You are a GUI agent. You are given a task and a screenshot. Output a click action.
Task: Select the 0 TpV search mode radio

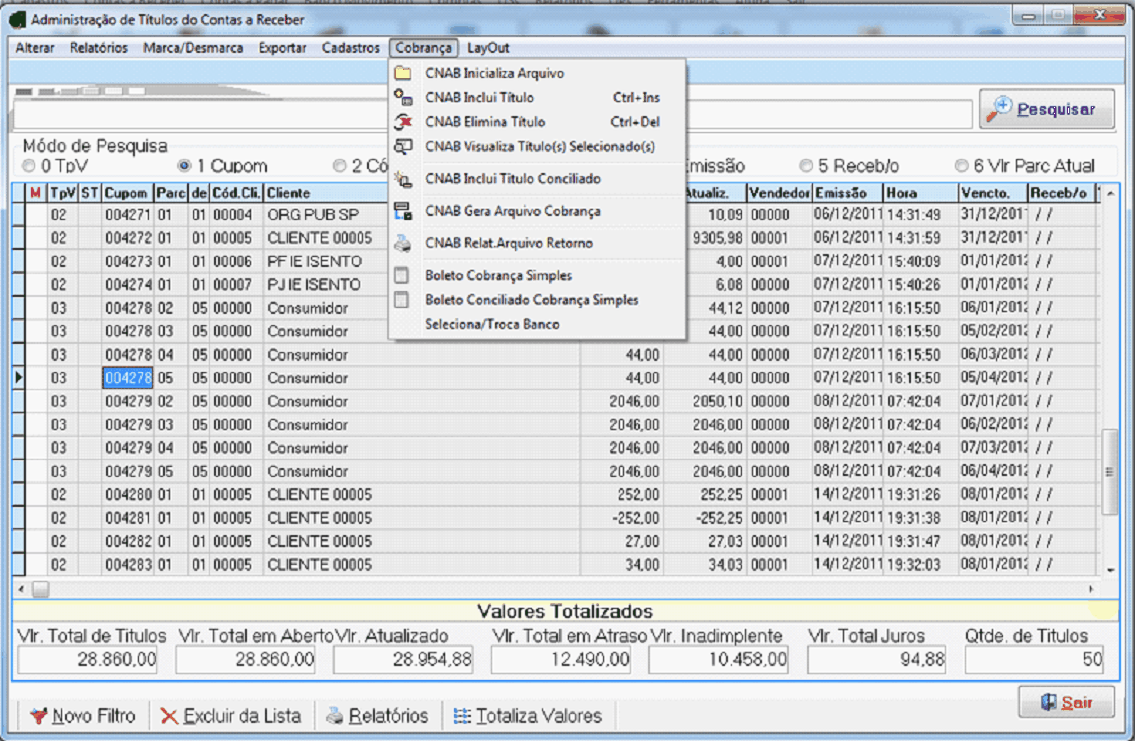(29, 166)
